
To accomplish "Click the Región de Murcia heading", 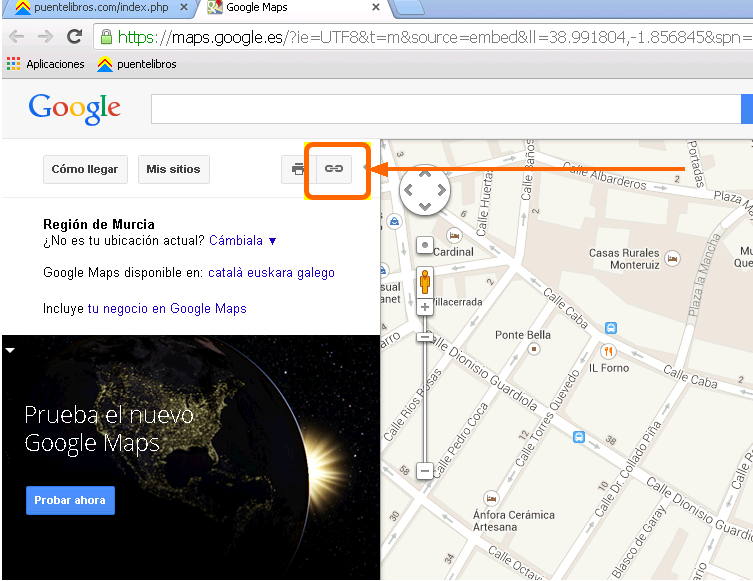I will click(99, 224).
